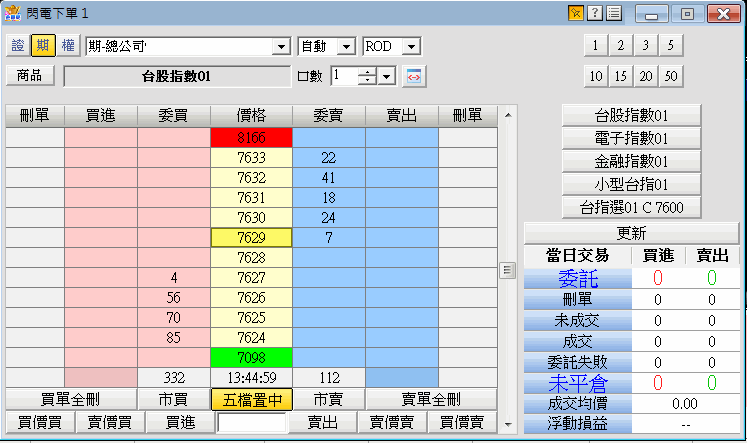The height and width of the screenshot is (443, 747).
Task: Set quantity preset to 10
Action: tap(595, 76)
